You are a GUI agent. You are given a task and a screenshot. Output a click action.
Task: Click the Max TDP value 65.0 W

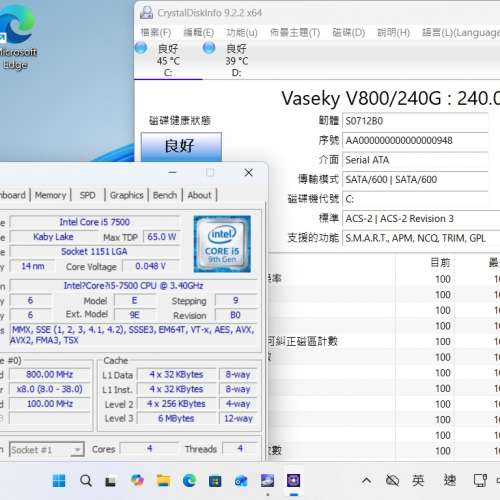point(162,237)
